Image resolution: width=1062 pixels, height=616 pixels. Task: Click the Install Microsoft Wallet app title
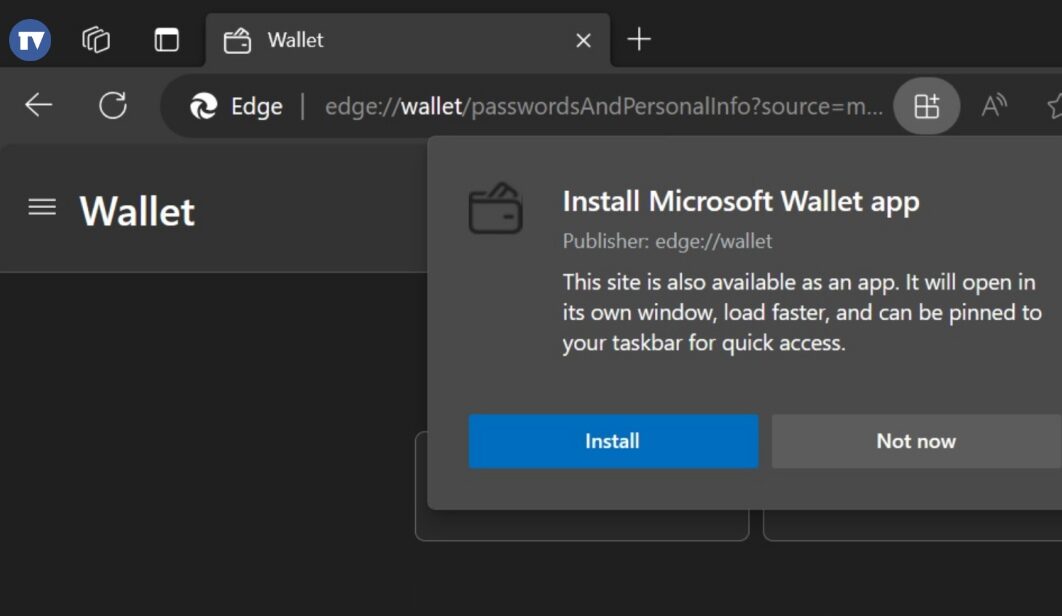pos(741,201)
